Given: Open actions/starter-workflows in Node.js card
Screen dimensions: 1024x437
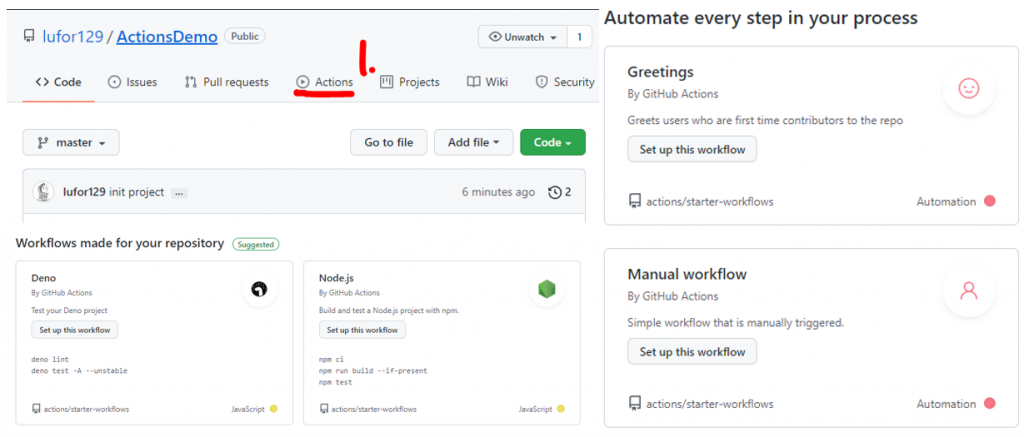Looking at the screenshot, I should (374, 410).
